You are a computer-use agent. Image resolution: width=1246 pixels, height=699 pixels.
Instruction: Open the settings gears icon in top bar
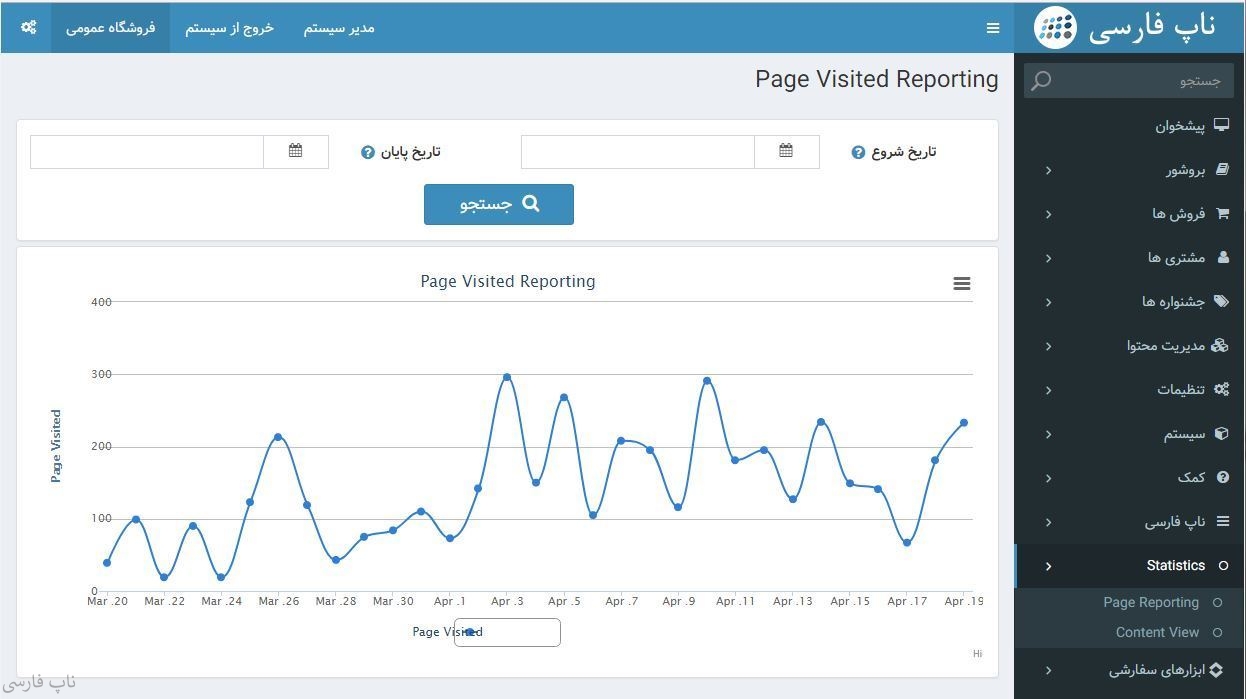[x=29, y=28]
